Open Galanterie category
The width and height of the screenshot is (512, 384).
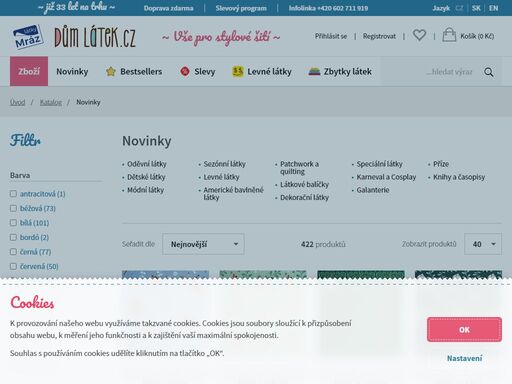point(373,190)
